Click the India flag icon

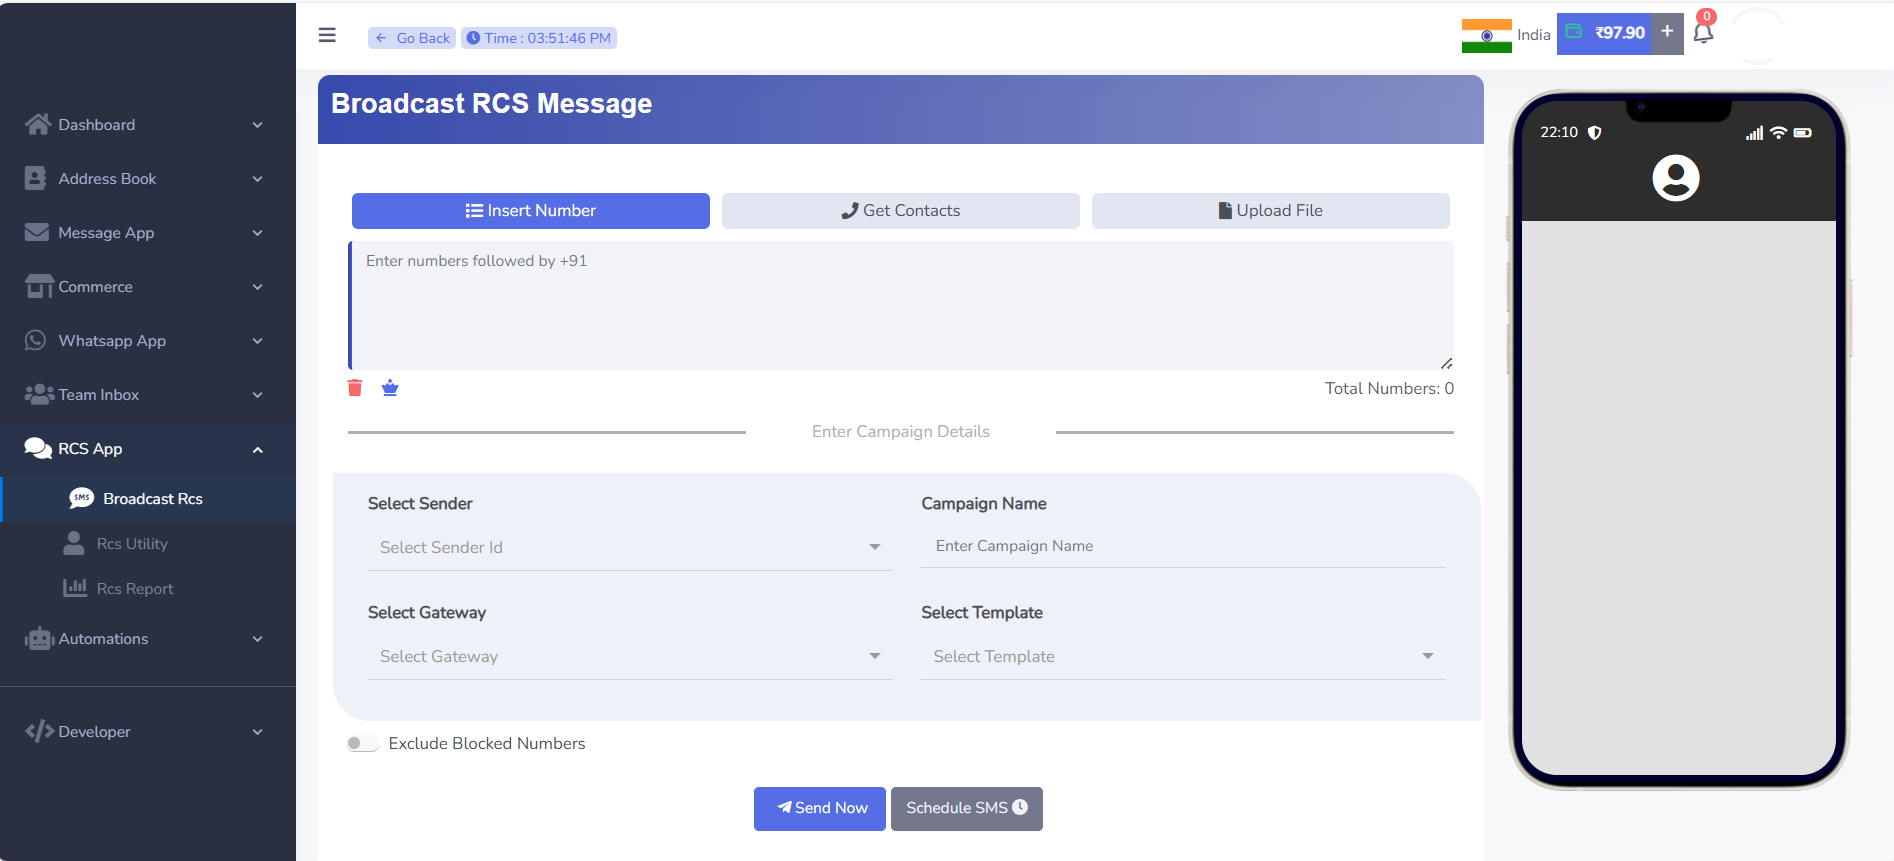pos(1486,35)
